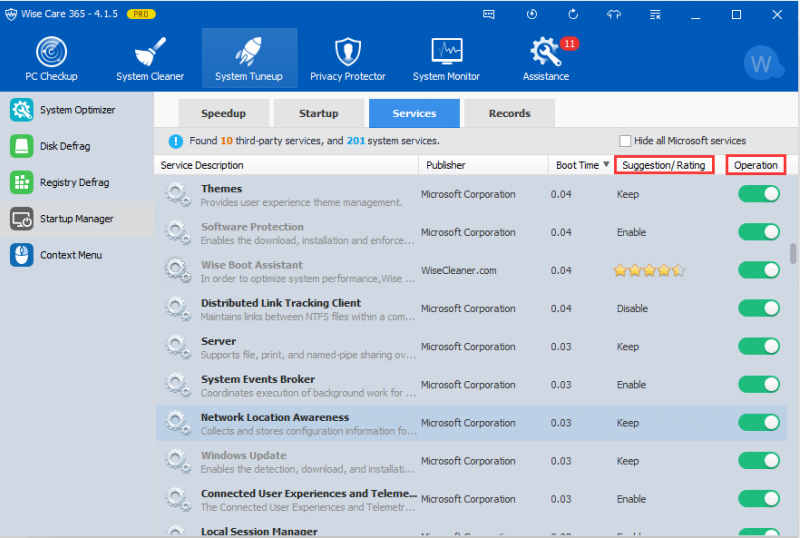Screen dimensions: 800x538
Task: Open System Cleaner broom icon
Action: [x=150, y=52]
